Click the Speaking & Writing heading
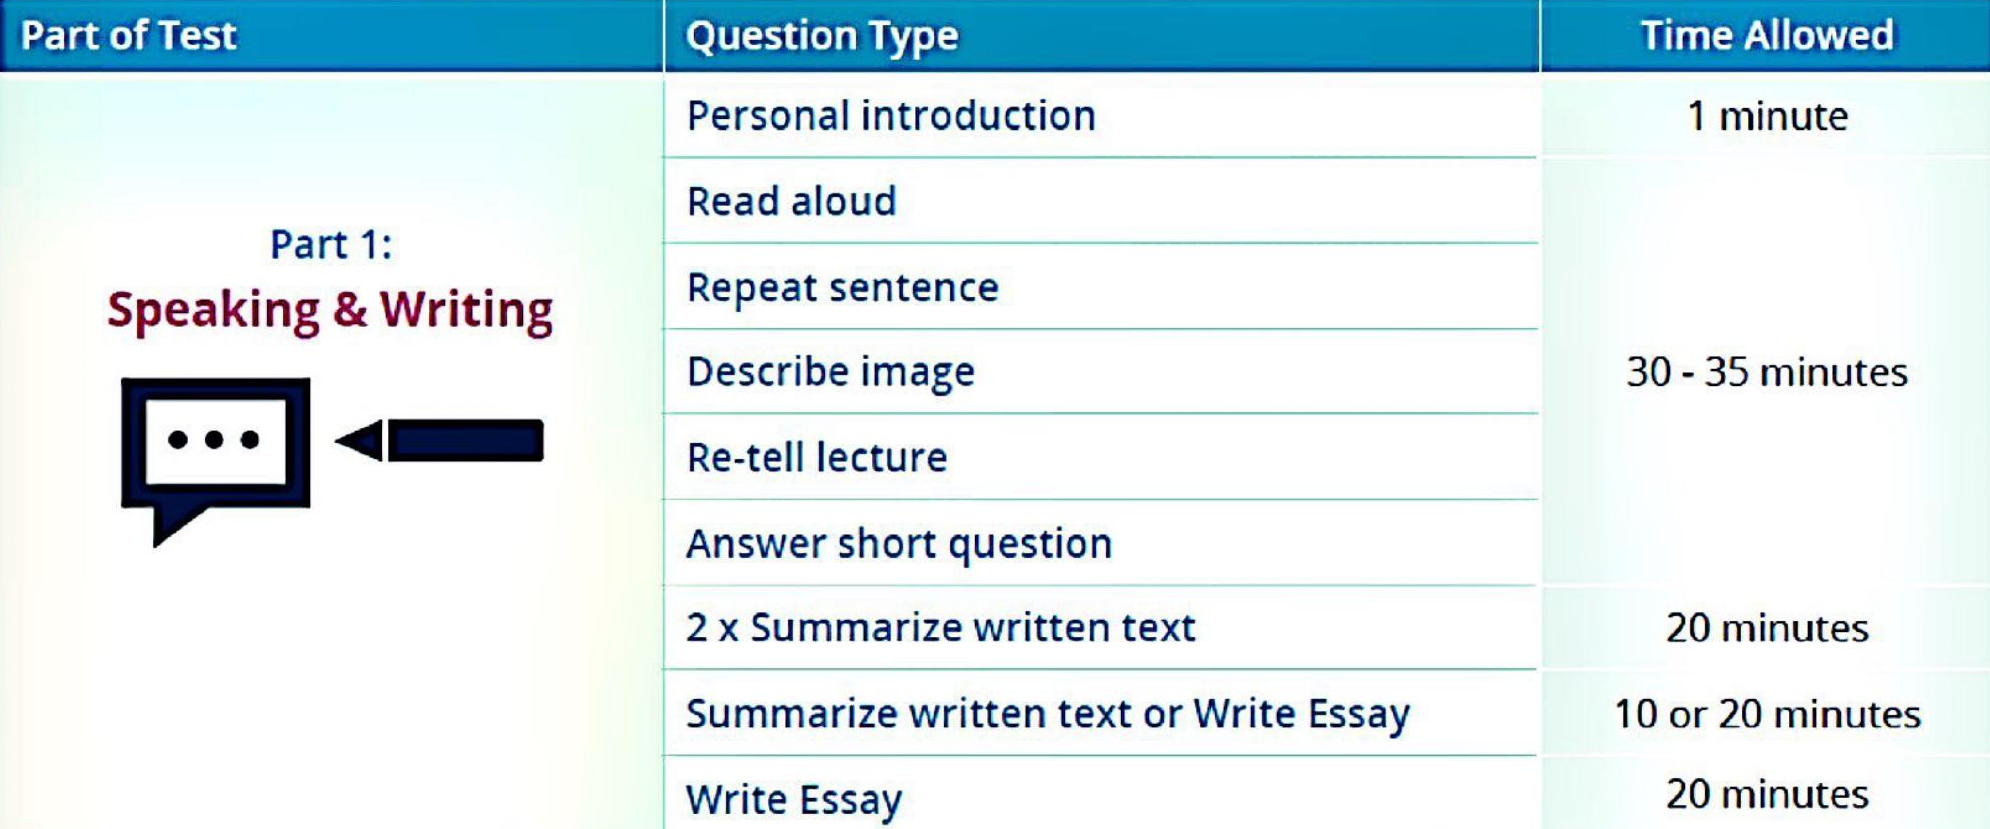 click(x=330, y=310)
